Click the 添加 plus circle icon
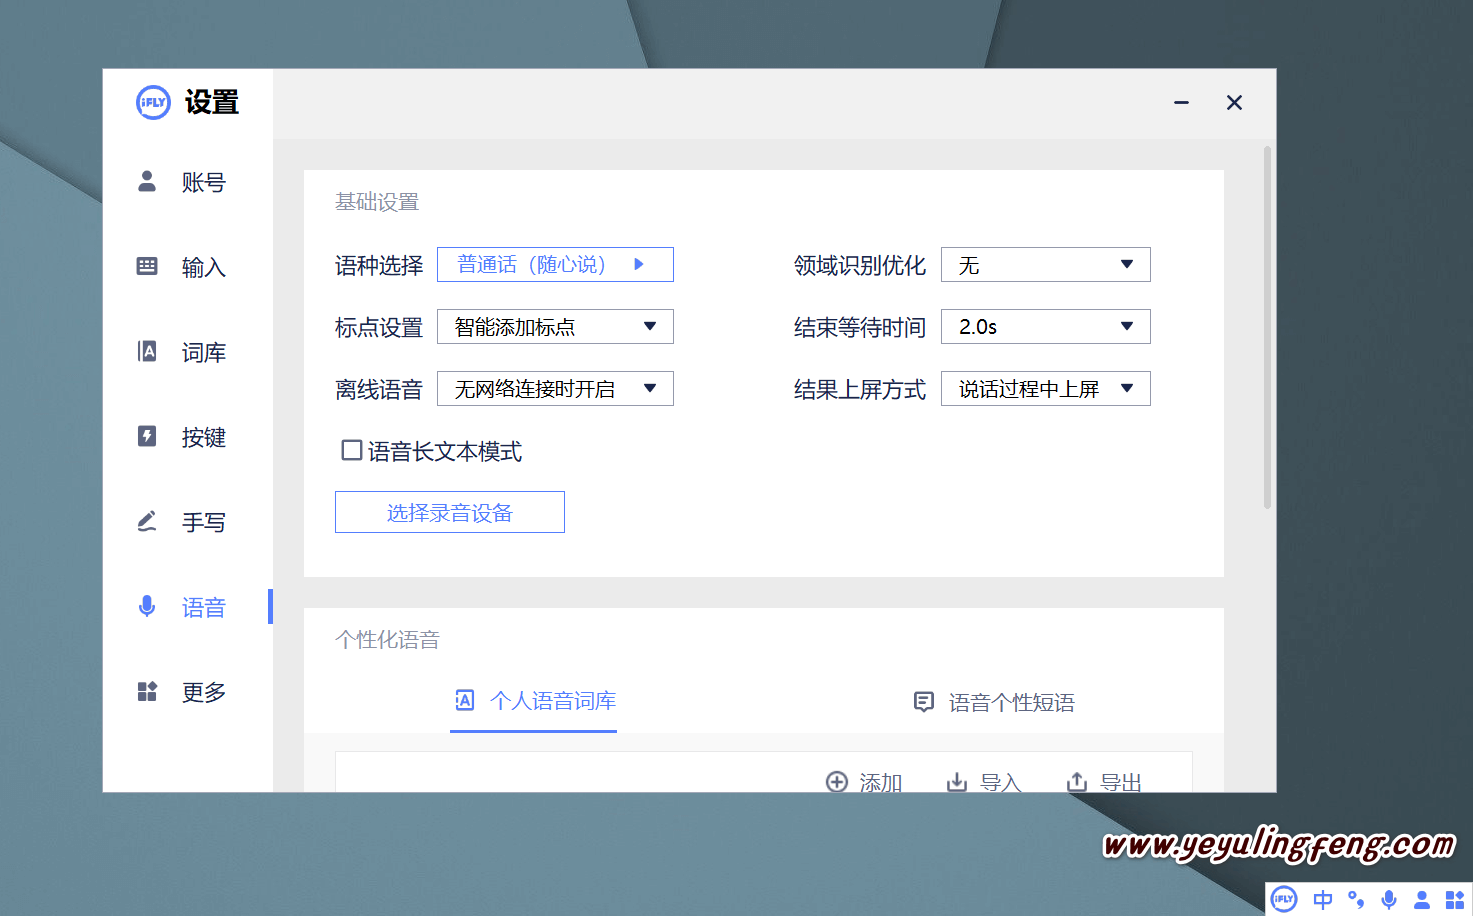This screenshot has height=916, width=1473. [x=837, y=782]
